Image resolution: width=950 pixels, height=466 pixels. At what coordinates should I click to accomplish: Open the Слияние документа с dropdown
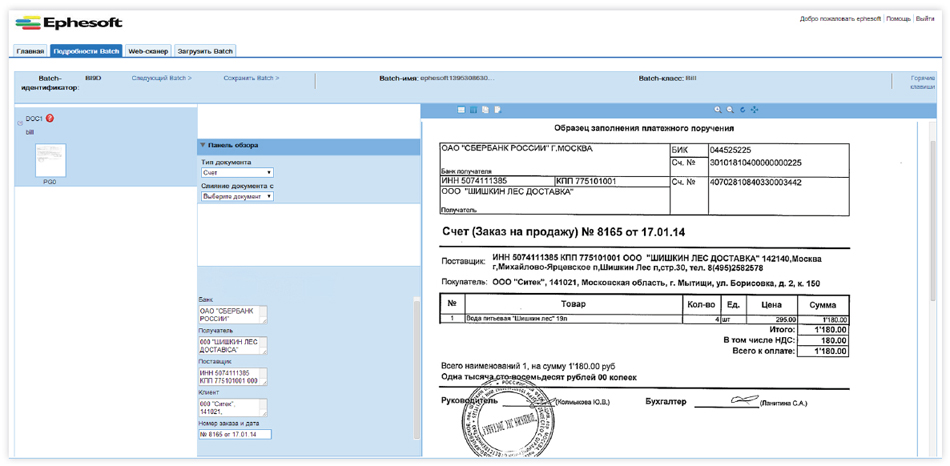click(x=237, y=197)
